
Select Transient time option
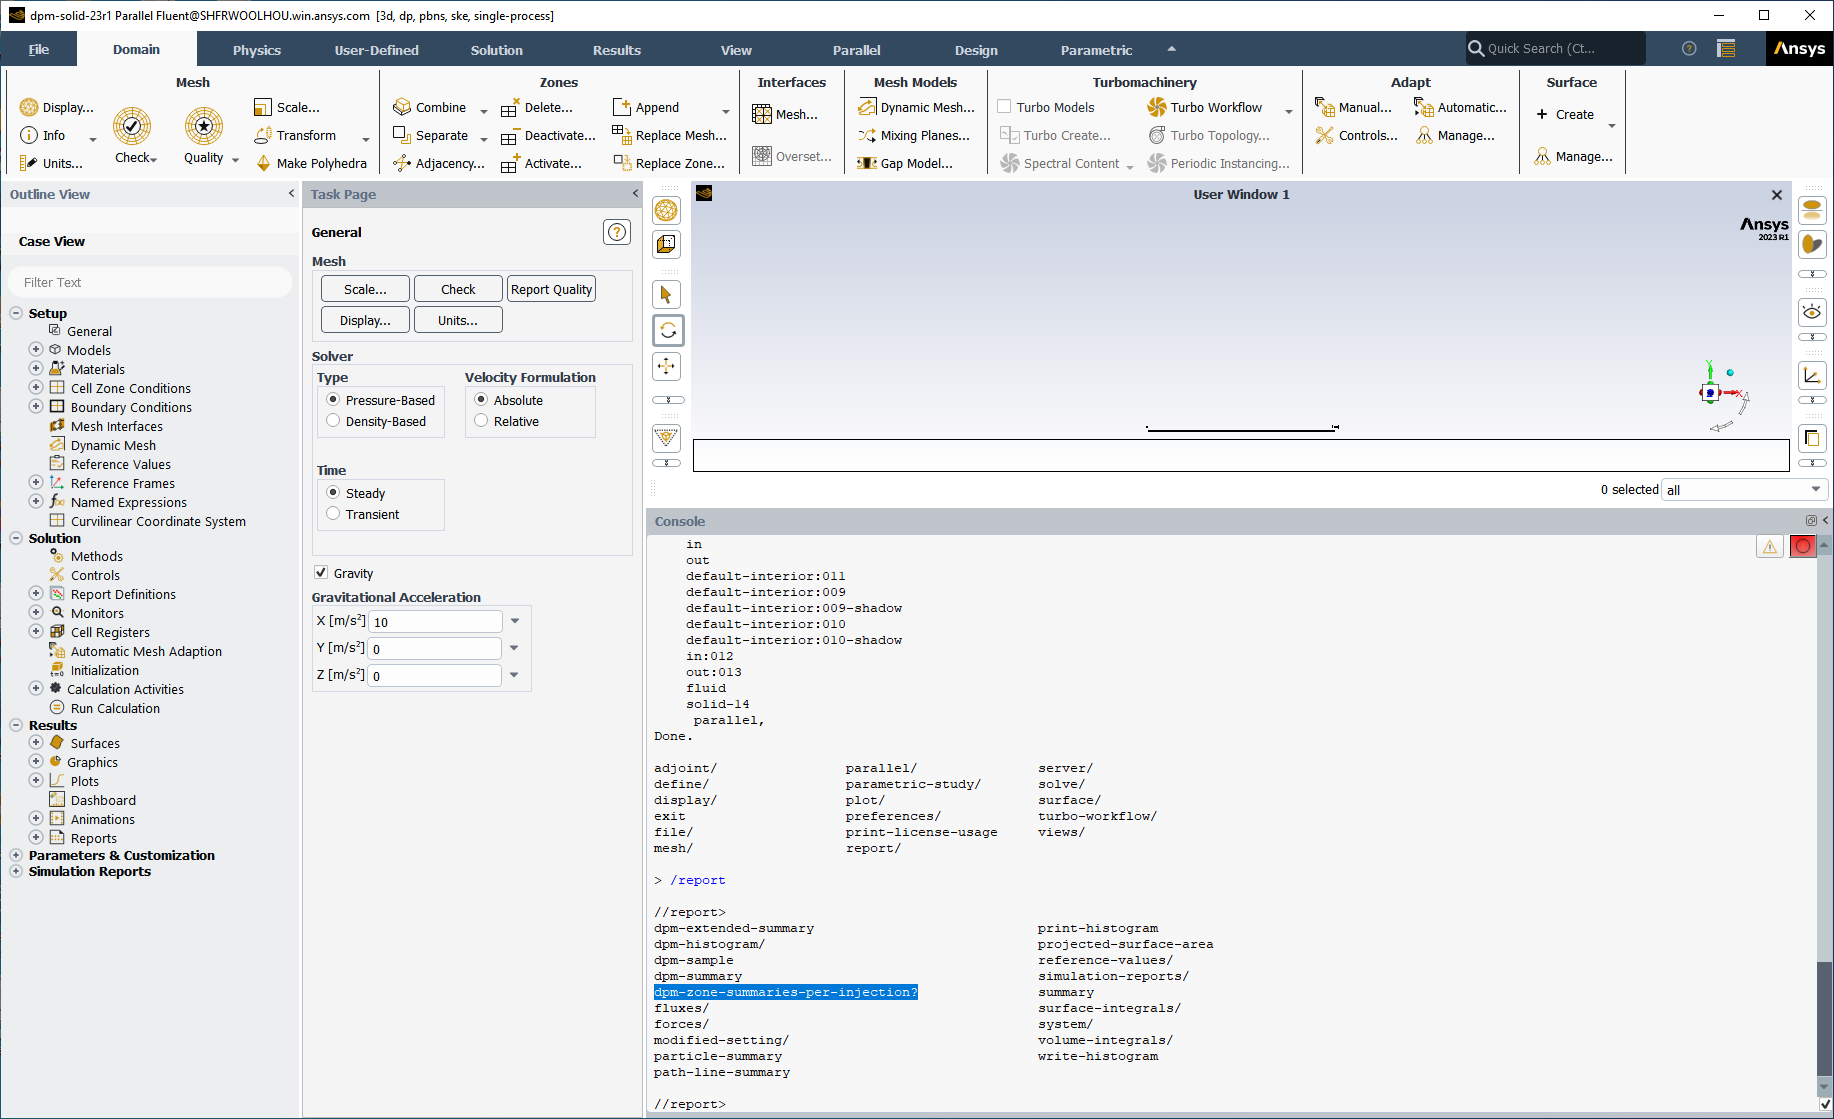coord(333,514)
